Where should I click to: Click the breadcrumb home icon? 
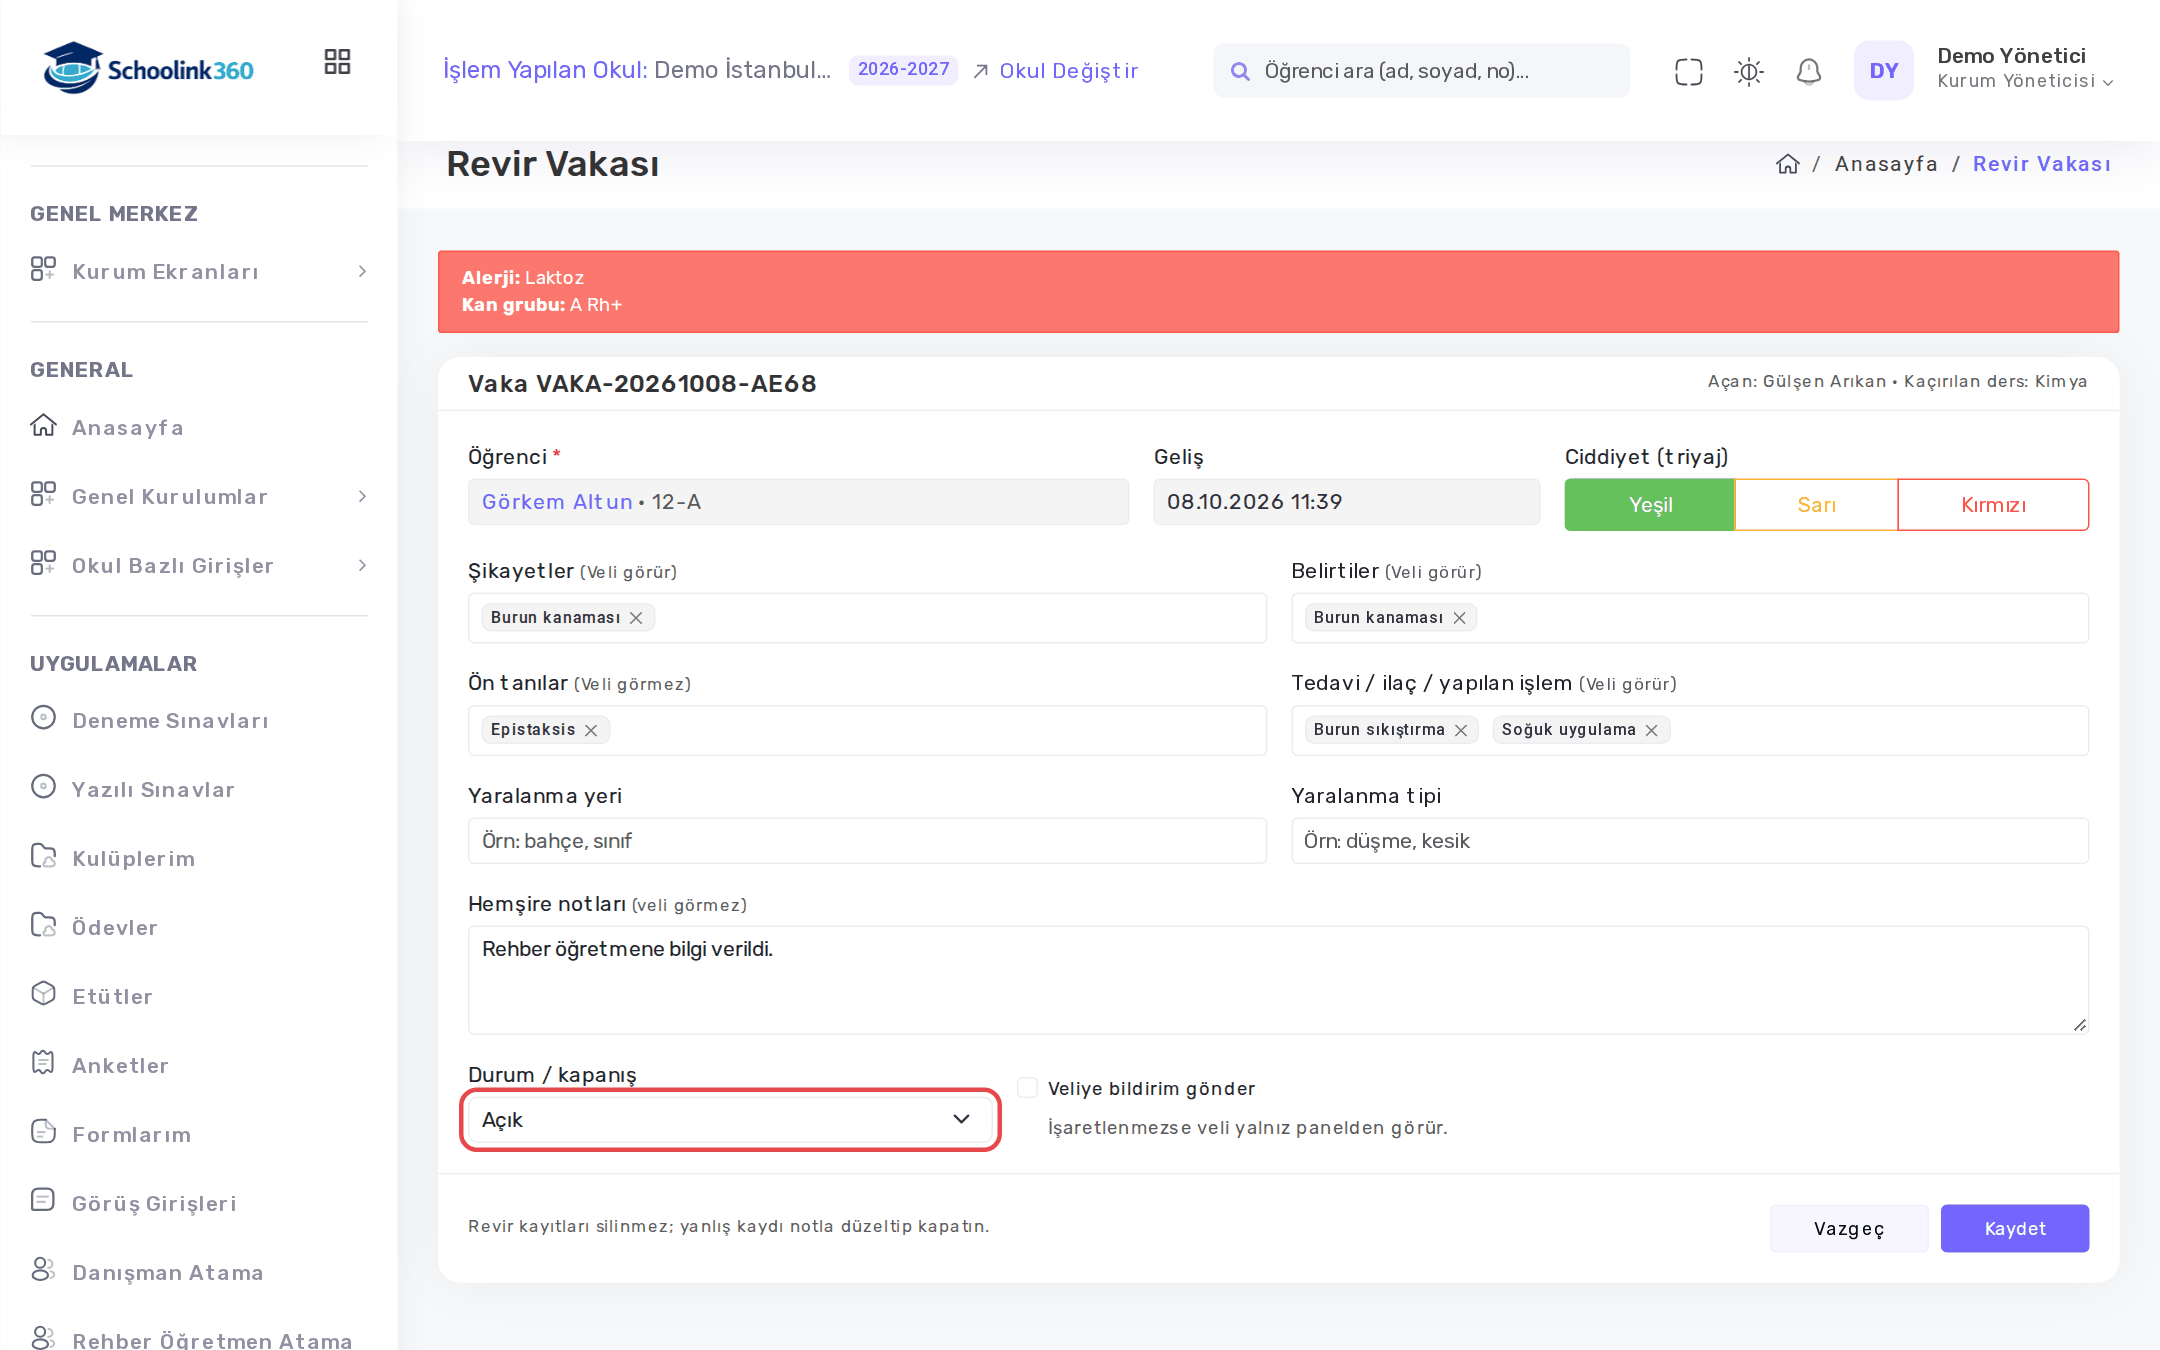[x=1787, y=164]
